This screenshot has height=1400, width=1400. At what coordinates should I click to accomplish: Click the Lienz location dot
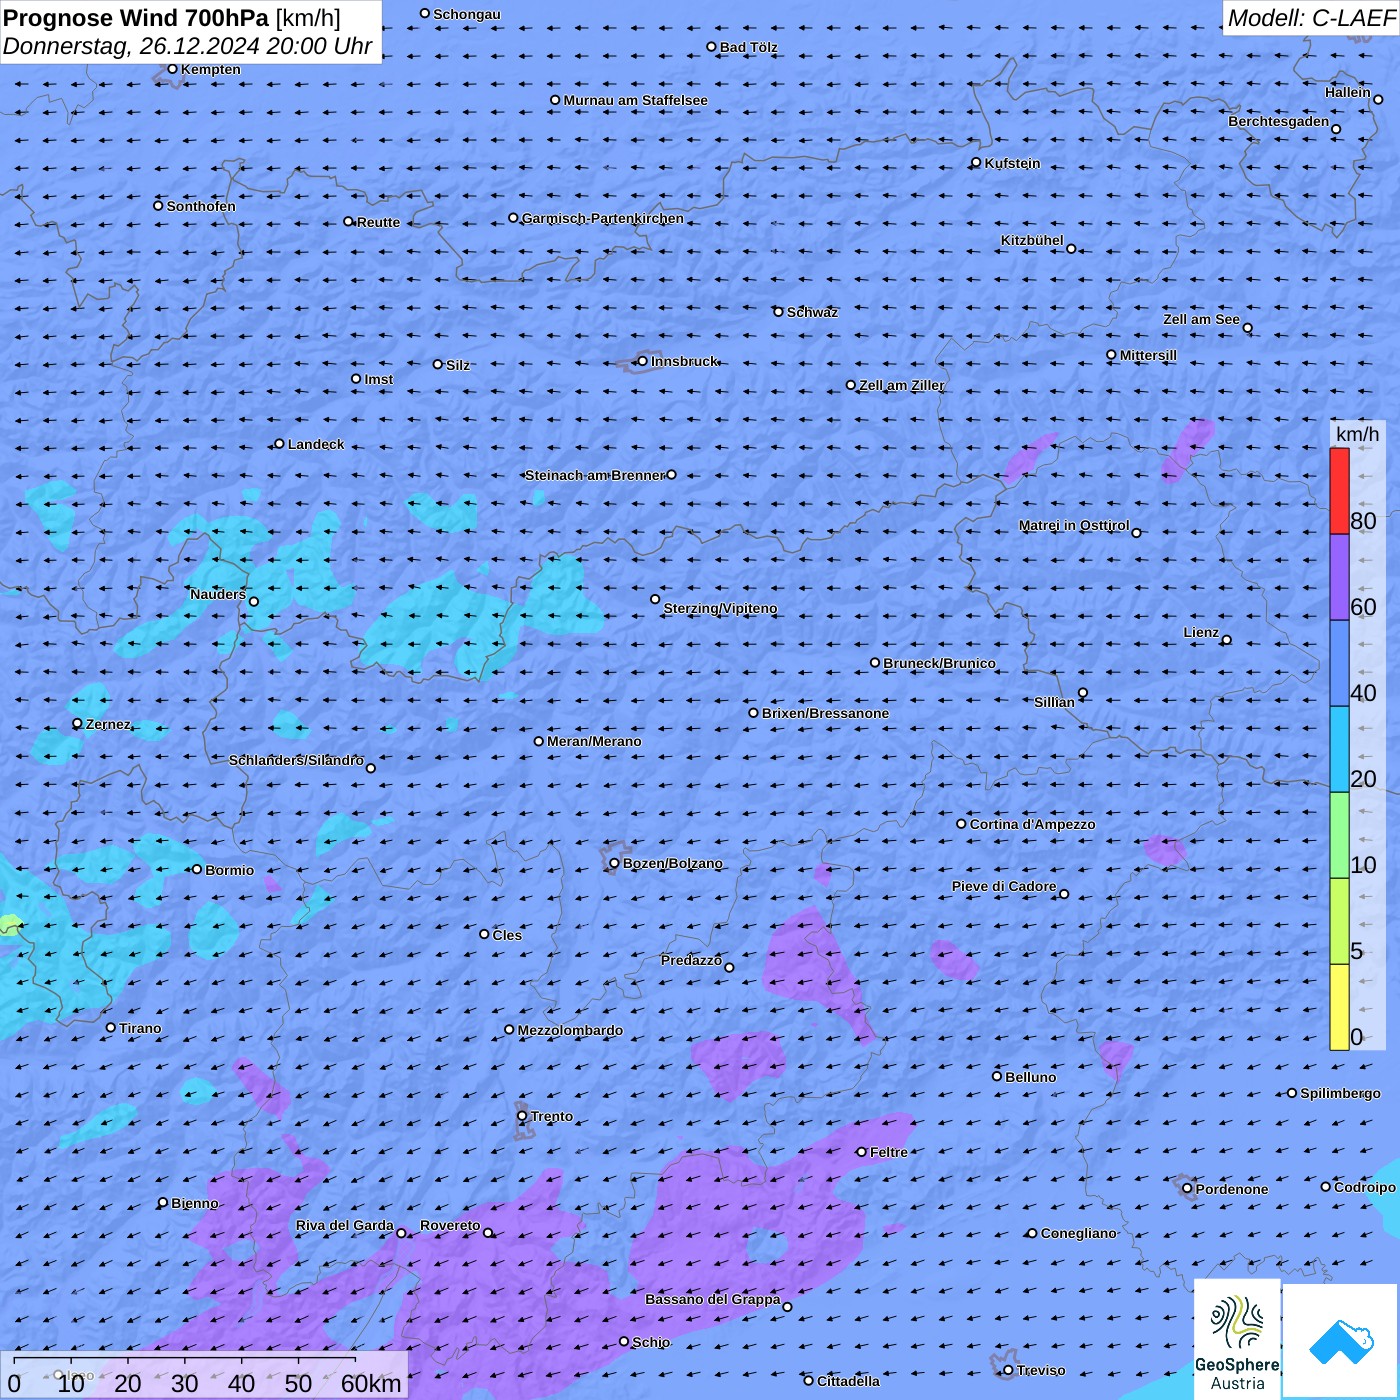[x=1227, y=640]
